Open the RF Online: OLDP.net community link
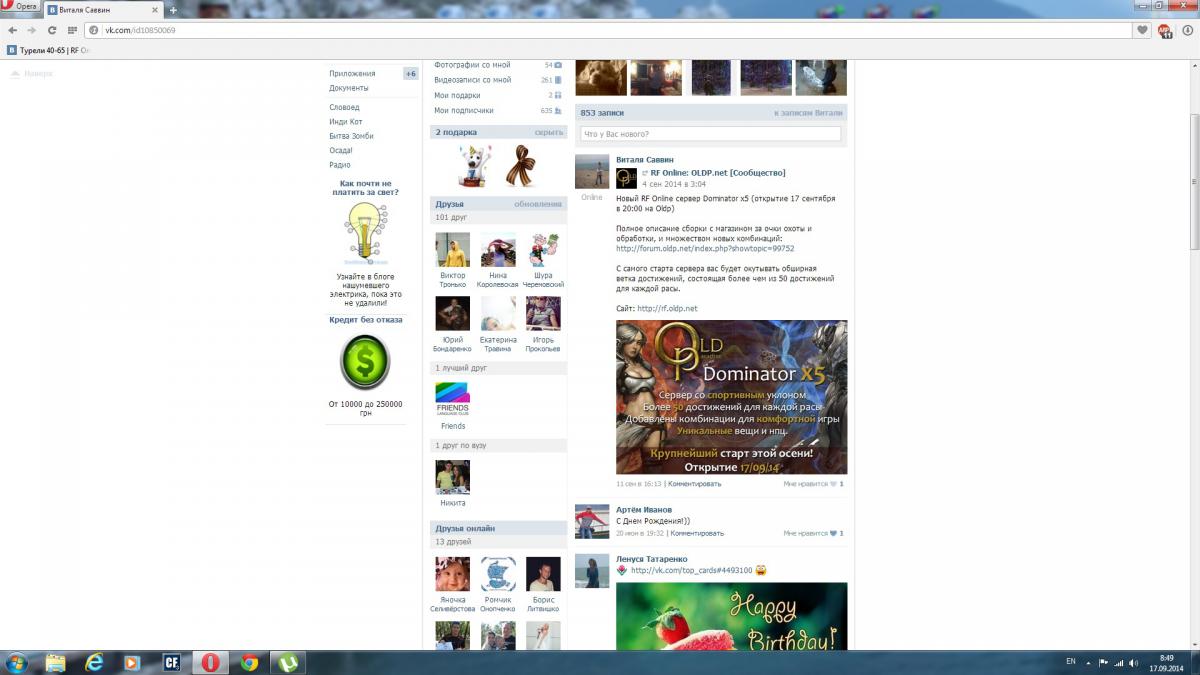Screen dimensions: 1200x675 718,173
